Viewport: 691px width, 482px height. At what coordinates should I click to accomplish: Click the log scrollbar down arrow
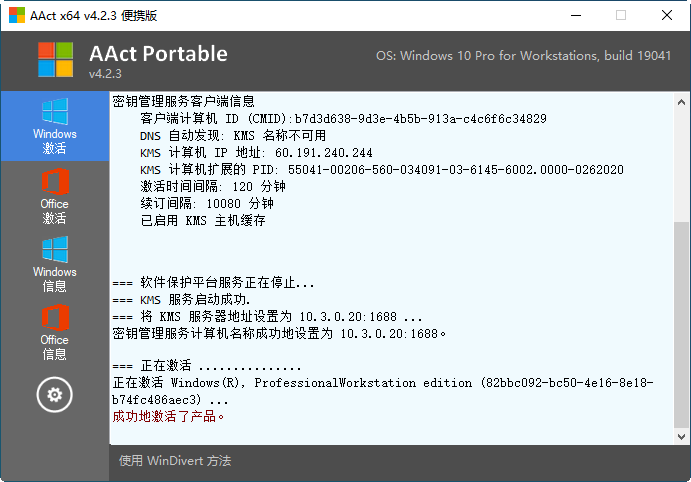click(x=682, y=437)
